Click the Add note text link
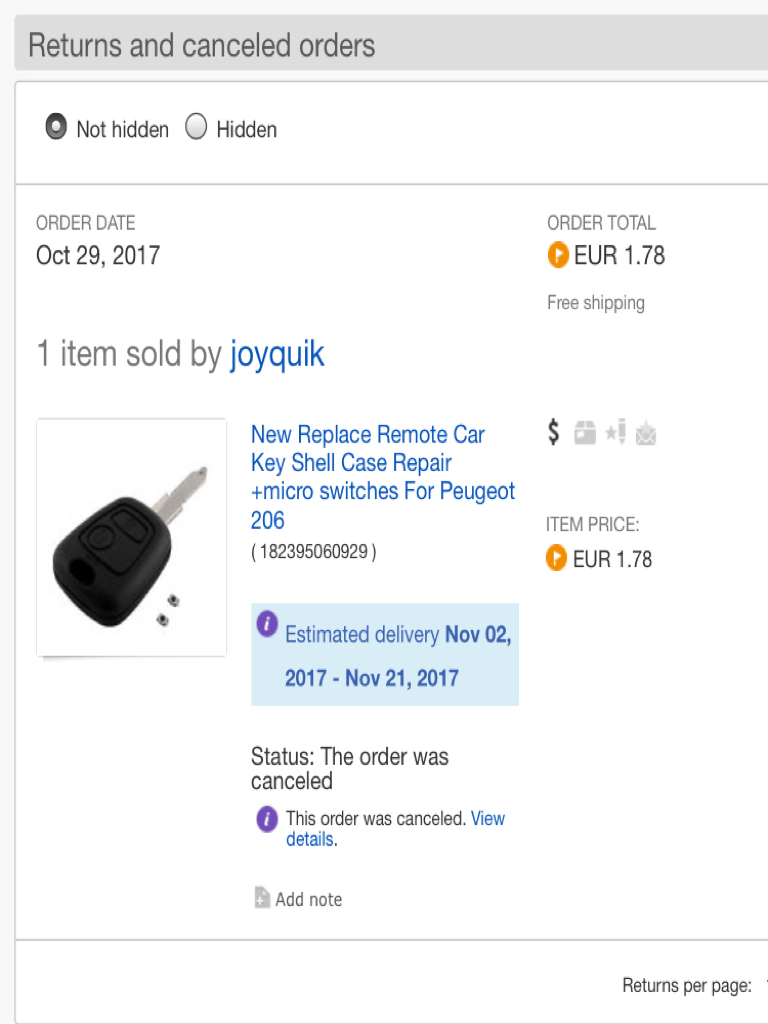 click(308, 900)
